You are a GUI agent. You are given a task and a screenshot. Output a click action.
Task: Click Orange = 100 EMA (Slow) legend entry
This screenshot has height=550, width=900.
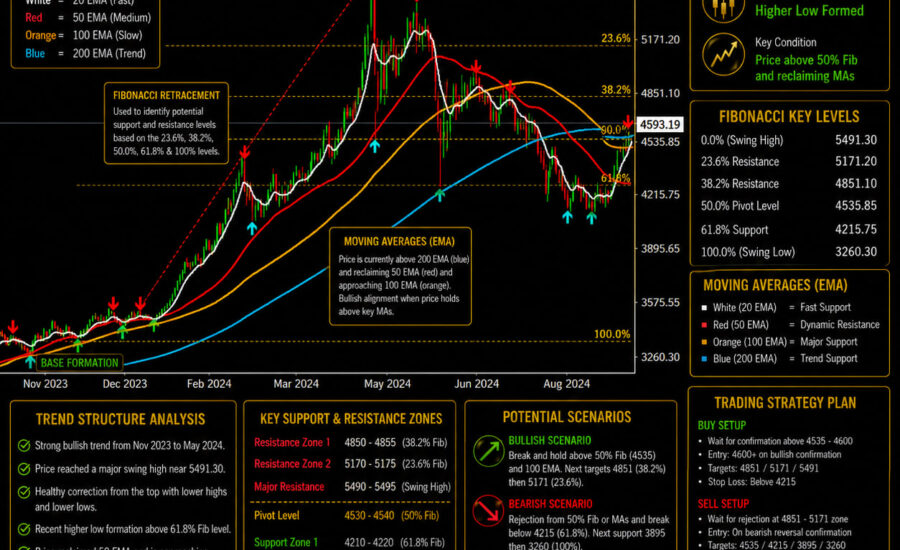(x=84, y=36)
